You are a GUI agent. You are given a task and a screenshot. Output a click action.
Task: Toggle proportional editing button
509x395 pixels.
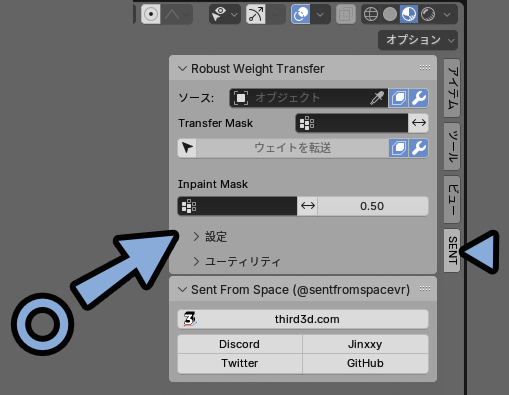point(151,14)
